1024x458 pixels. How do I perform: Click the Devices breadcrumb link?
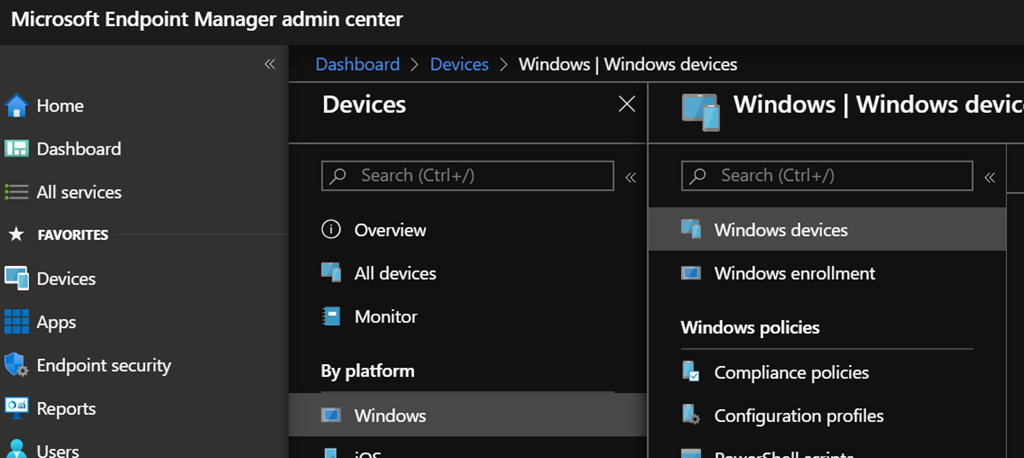coord(459,64)
